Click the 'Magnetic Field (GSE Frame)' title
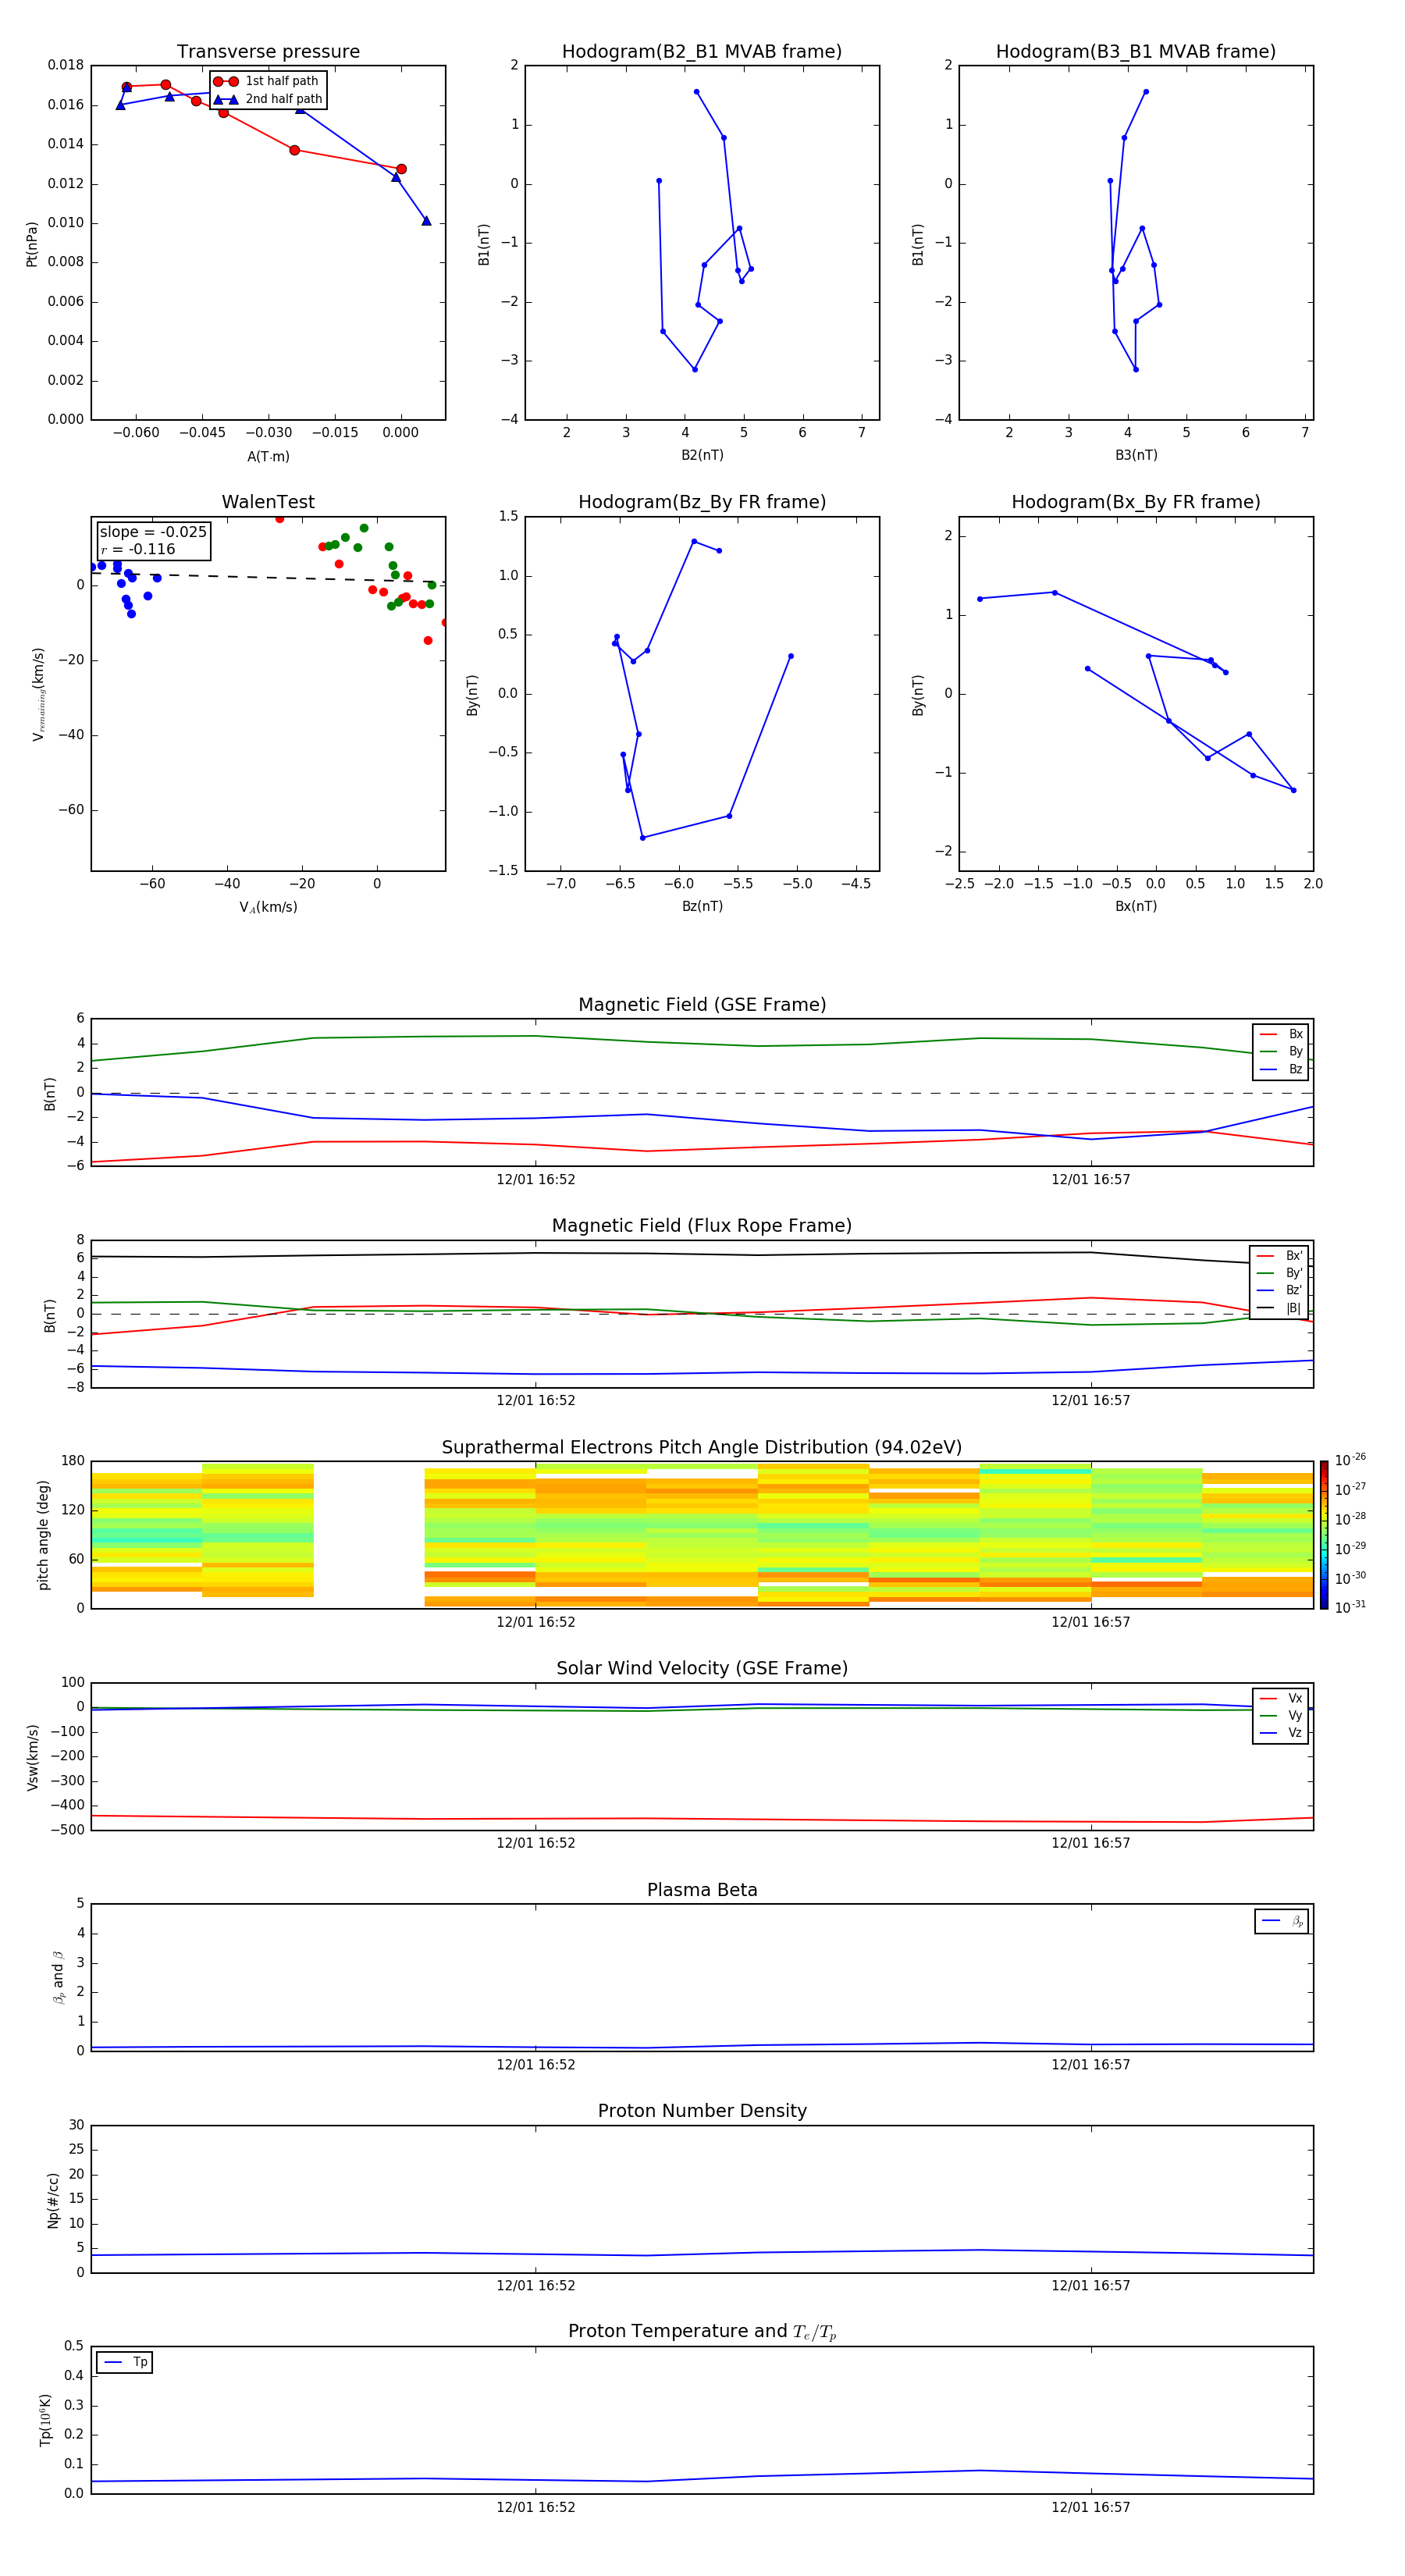The height and width of the screenshot is (2576, 1405). (x=702, y=1005)
